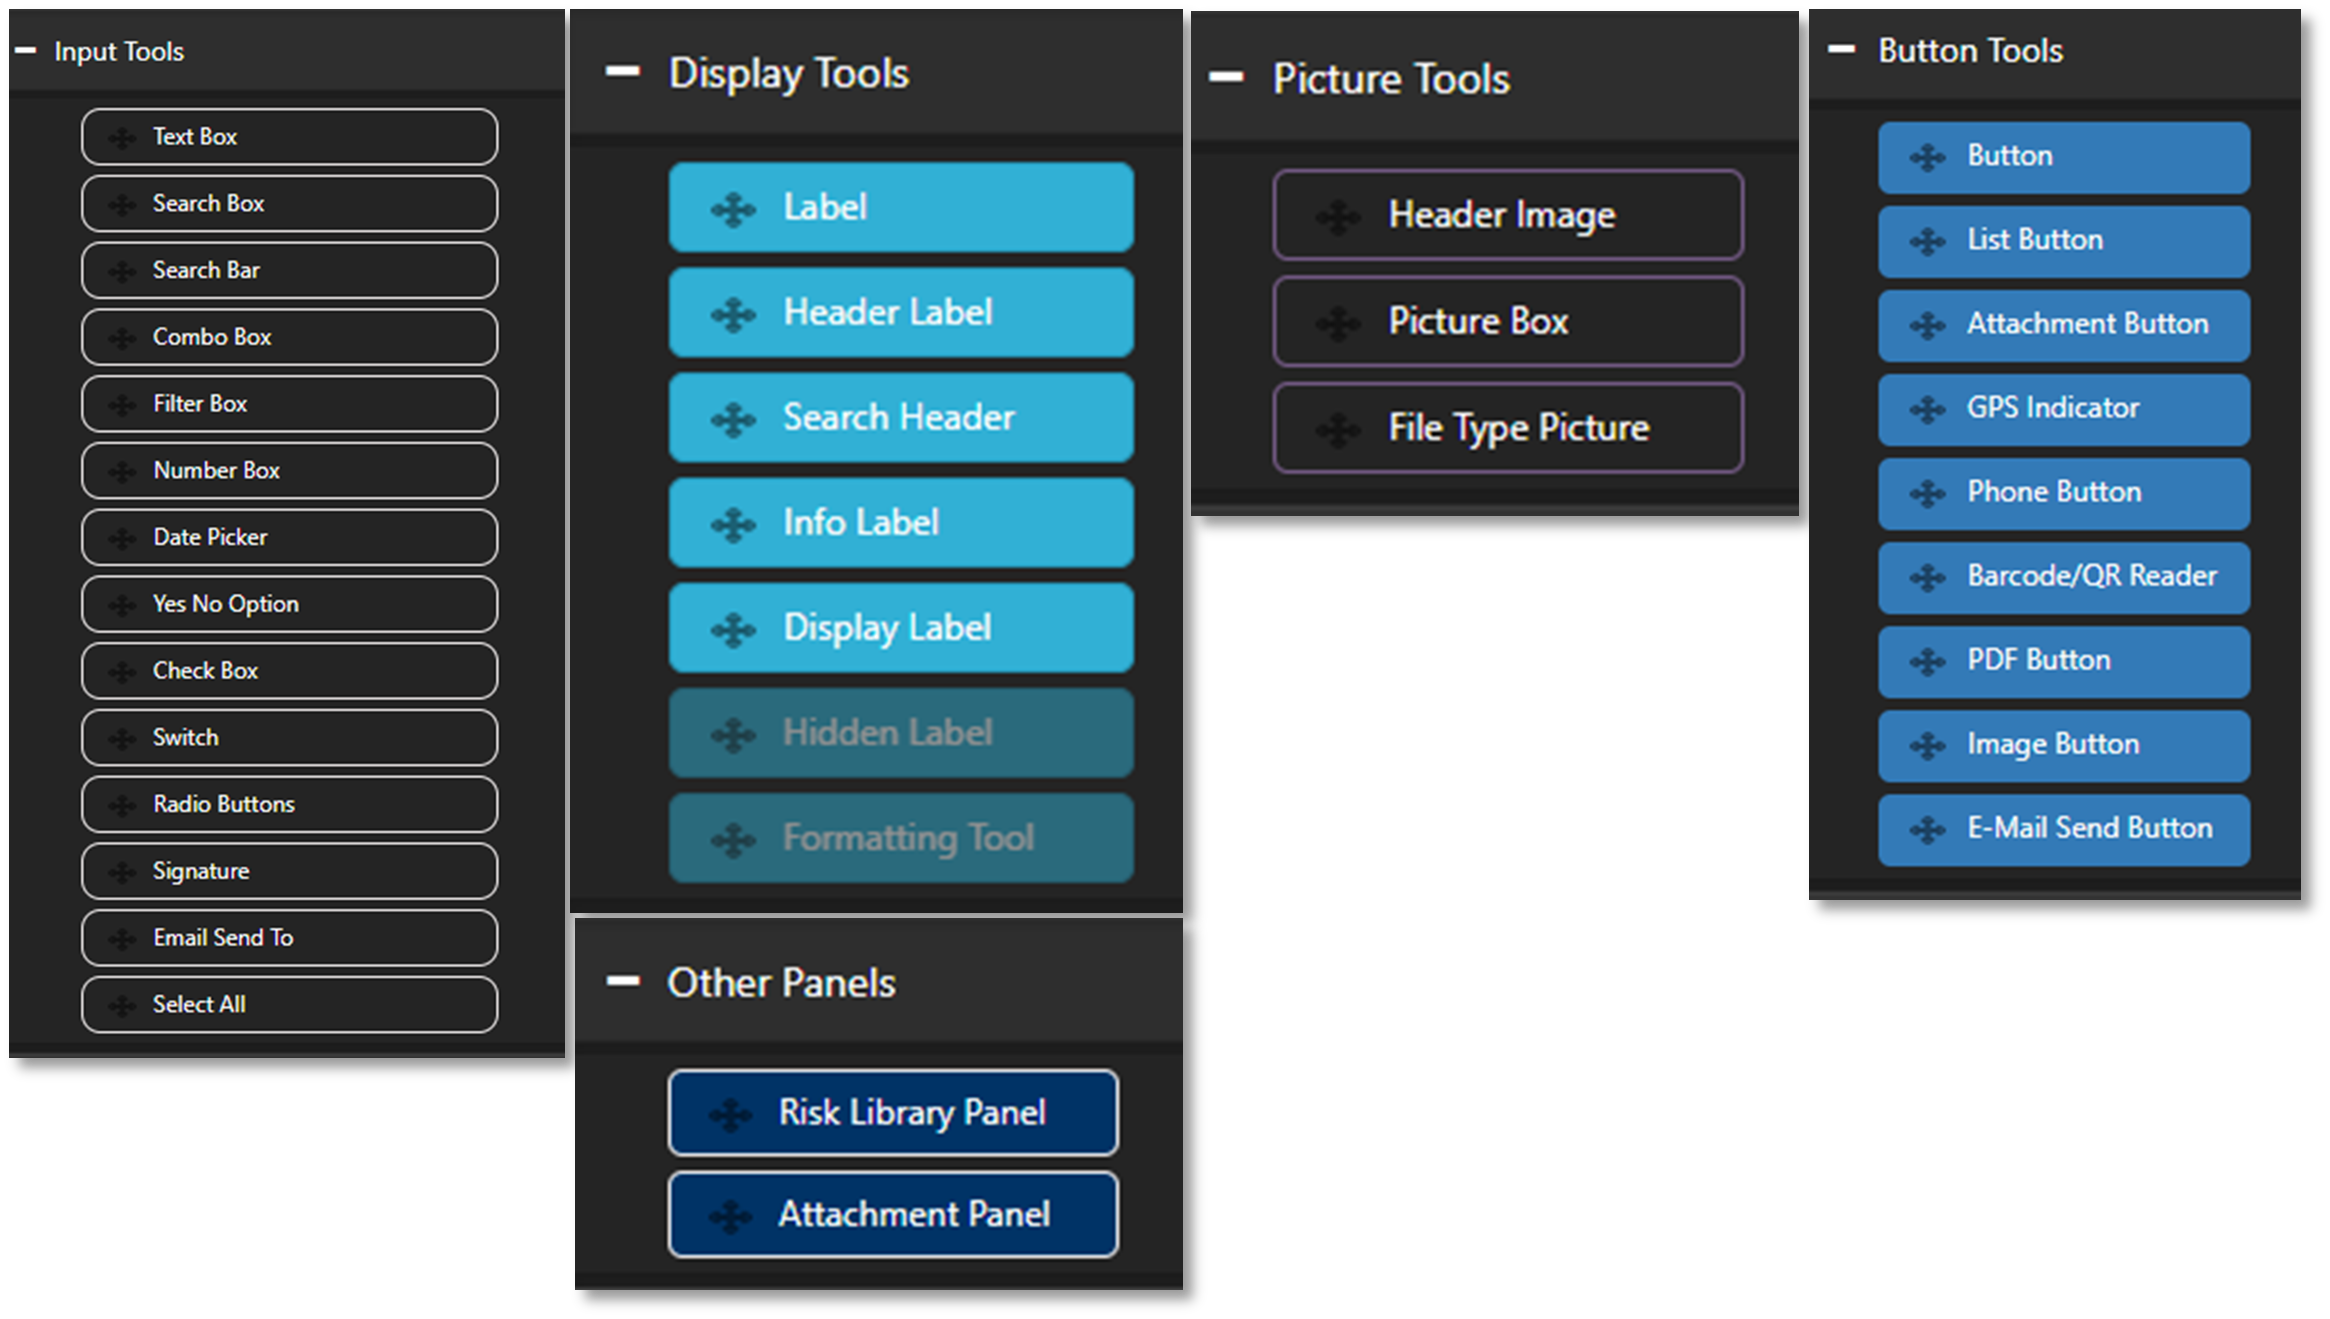This screenshot has height=1319, width=2330.
Task: Select the Switch input tool
Action: click(x=289, y=738)
